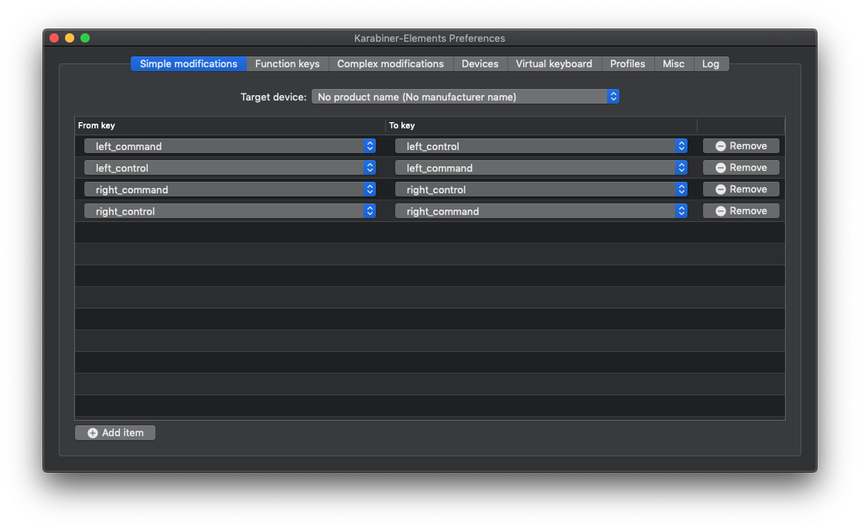This screenshot has height=529, width=860.
Task: Open the right_control From key dropdown
Action: [x=230, y=211]
